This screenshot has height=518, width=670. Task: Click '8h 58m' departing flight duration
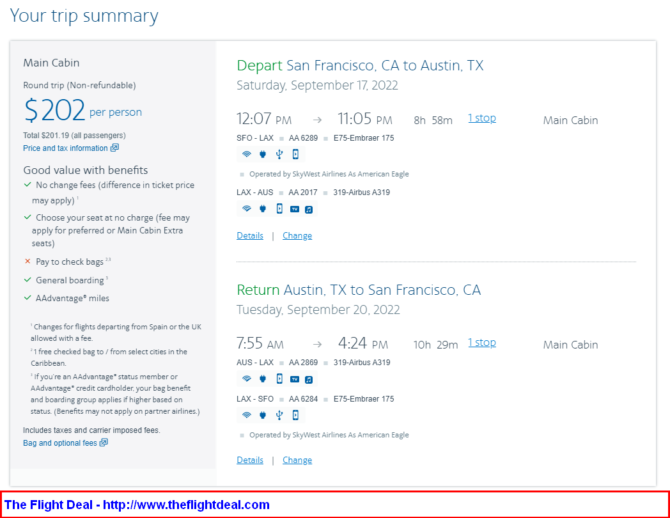(x=433, y=121)
